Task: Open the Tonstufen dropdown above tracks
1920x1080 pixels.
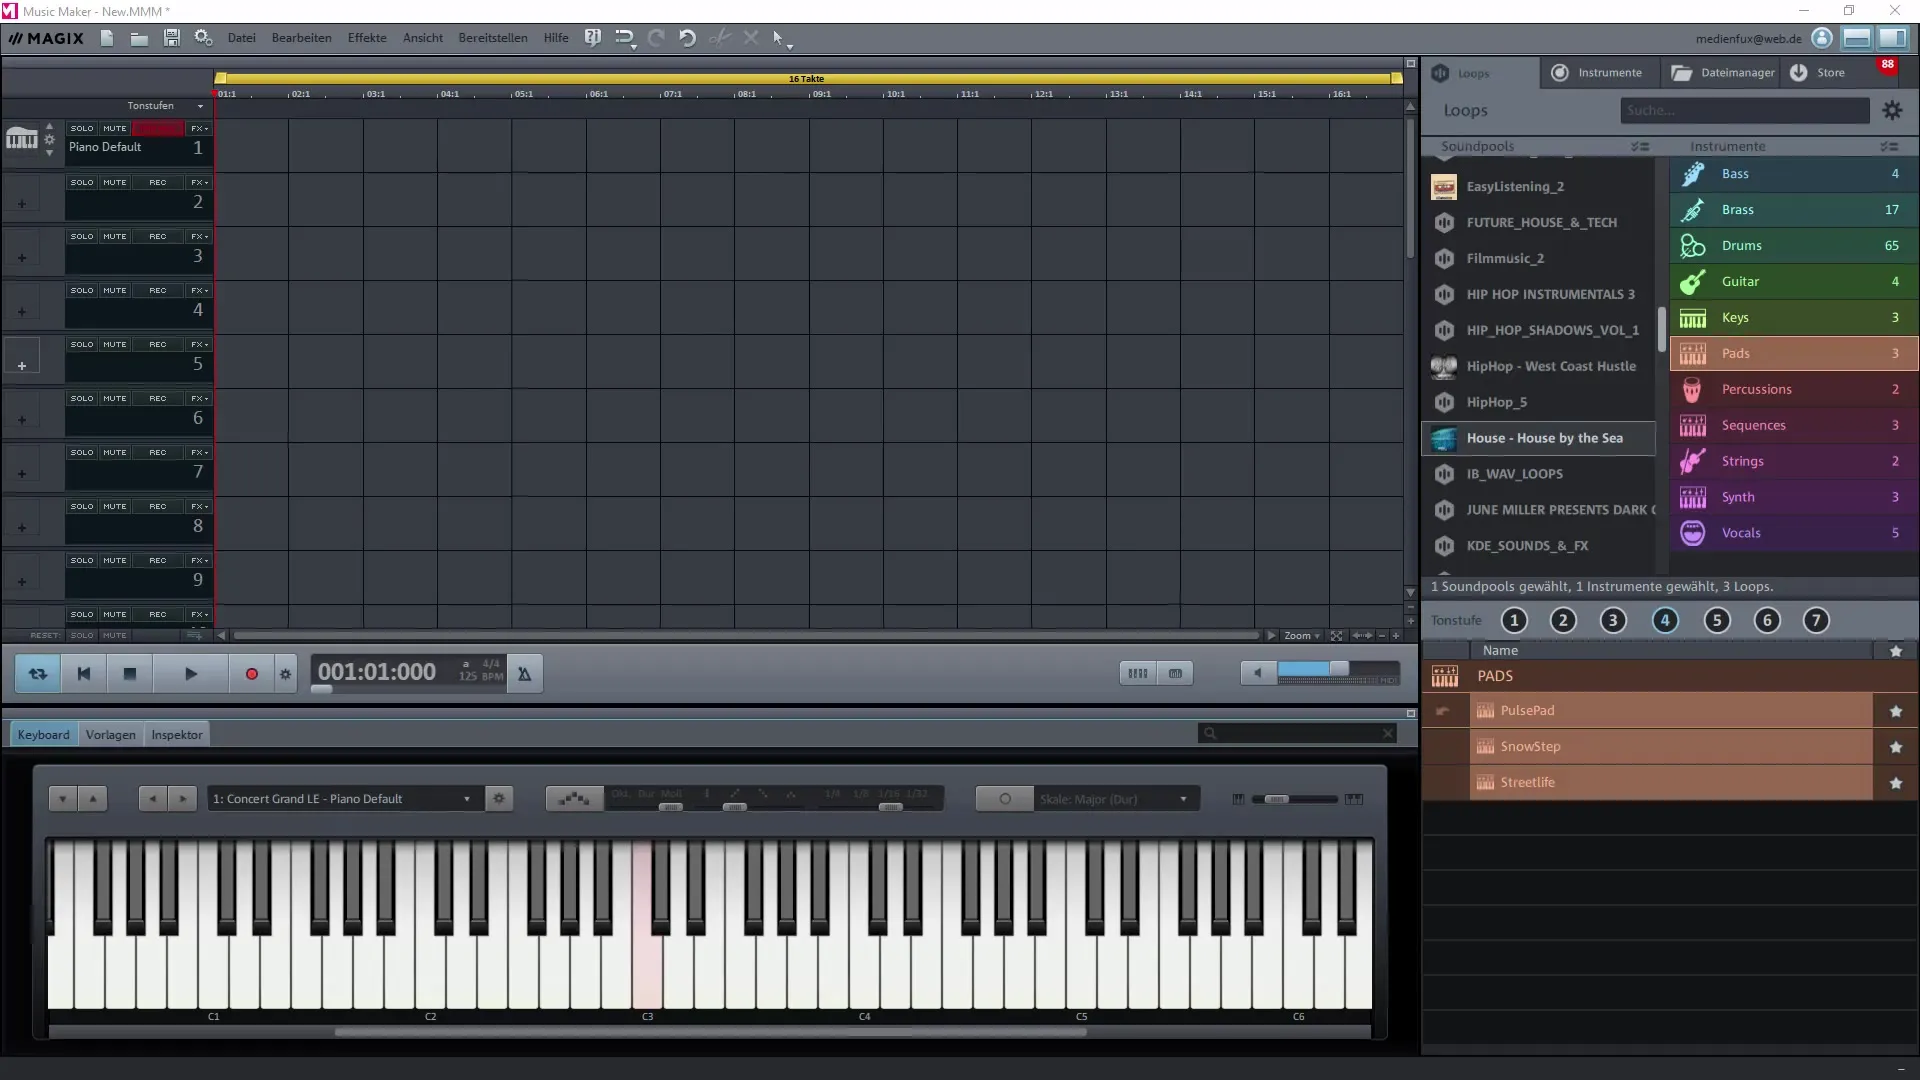Action: 165,105
